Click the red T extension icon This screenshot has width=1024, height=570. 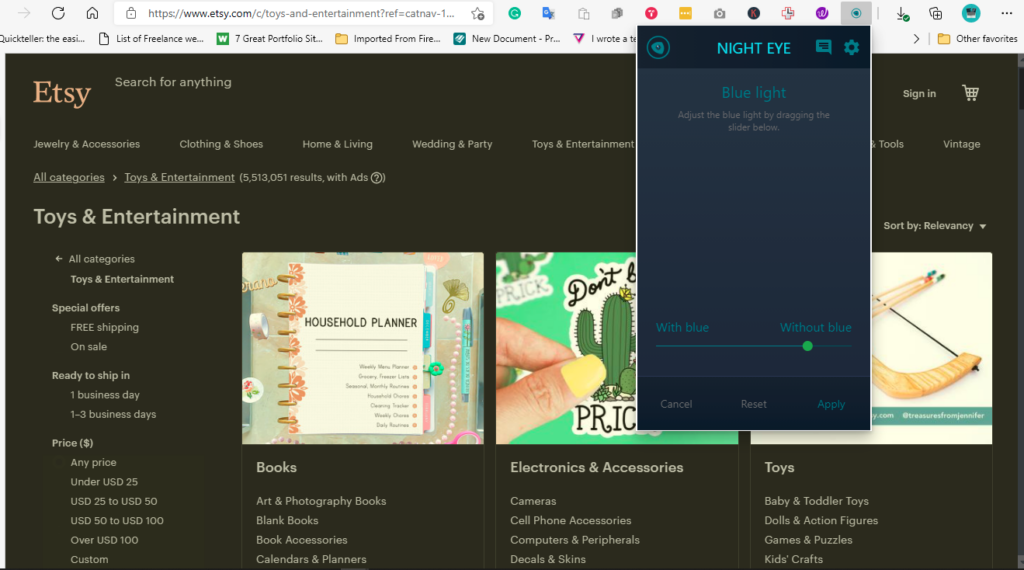pos(651,13)
